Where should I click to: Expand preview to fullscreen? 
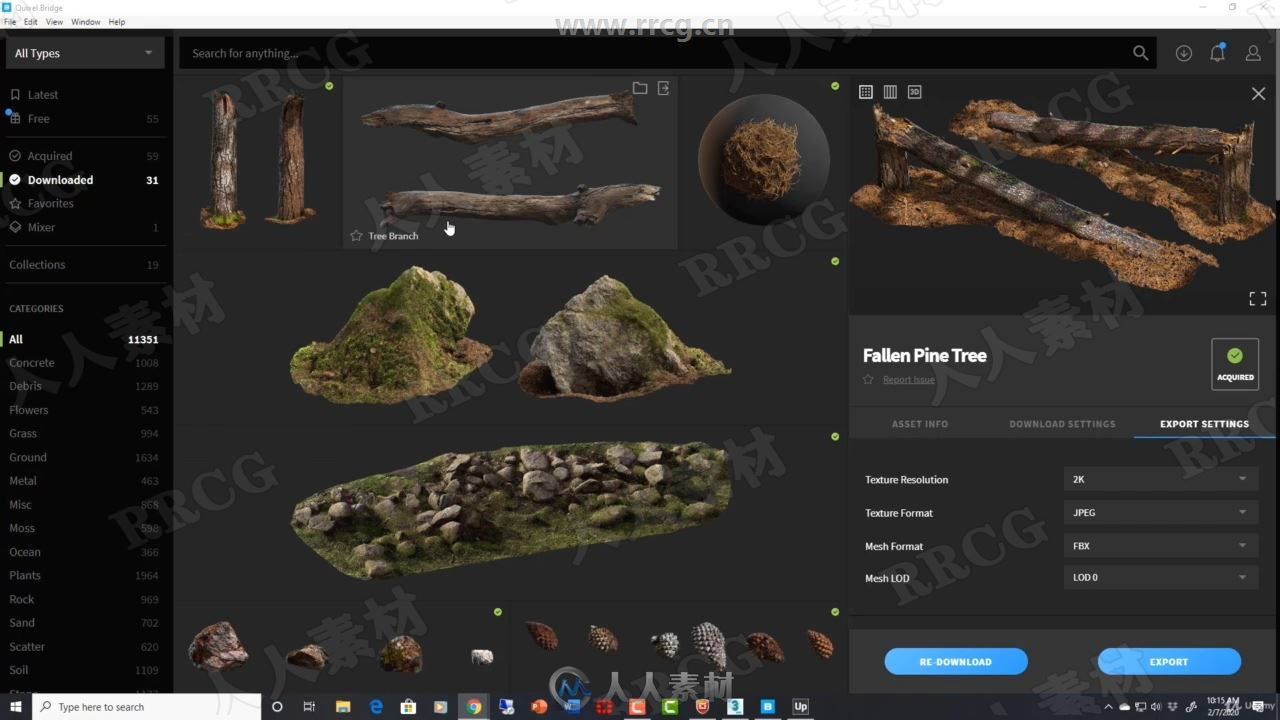click(x=1258, y=299)
